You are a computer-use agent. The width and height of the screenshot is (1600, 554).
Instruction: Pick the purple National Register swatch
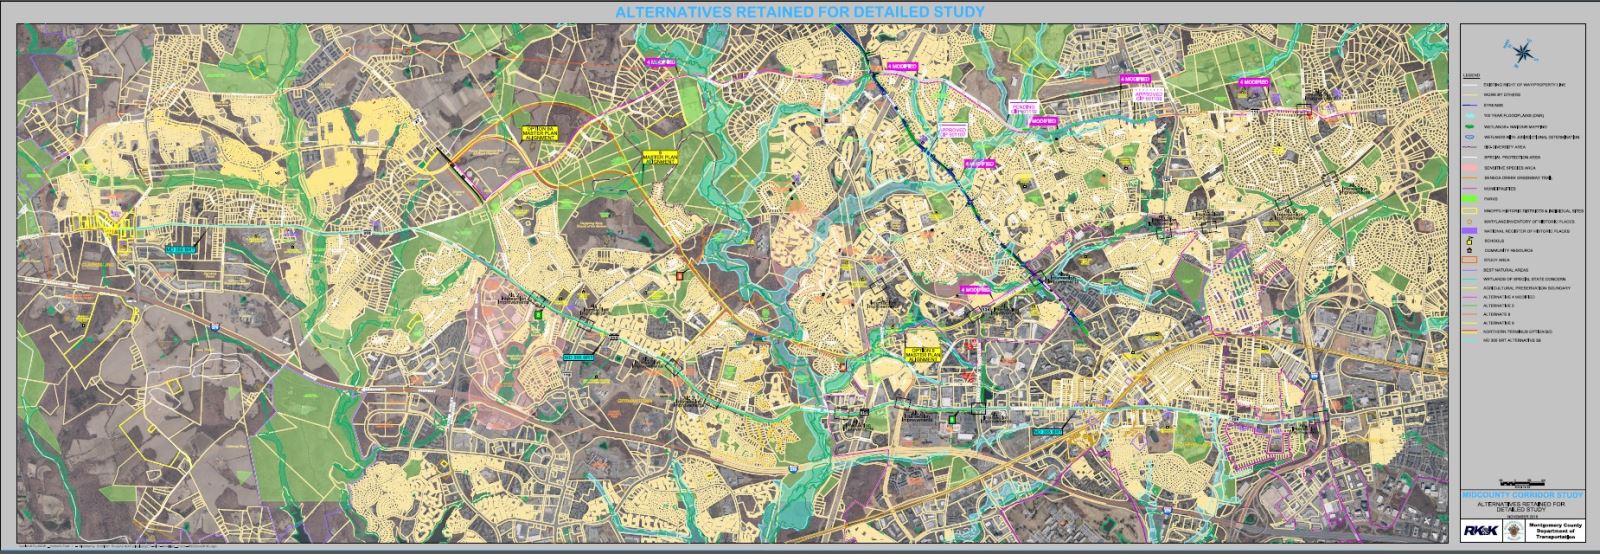point(1471,231)
